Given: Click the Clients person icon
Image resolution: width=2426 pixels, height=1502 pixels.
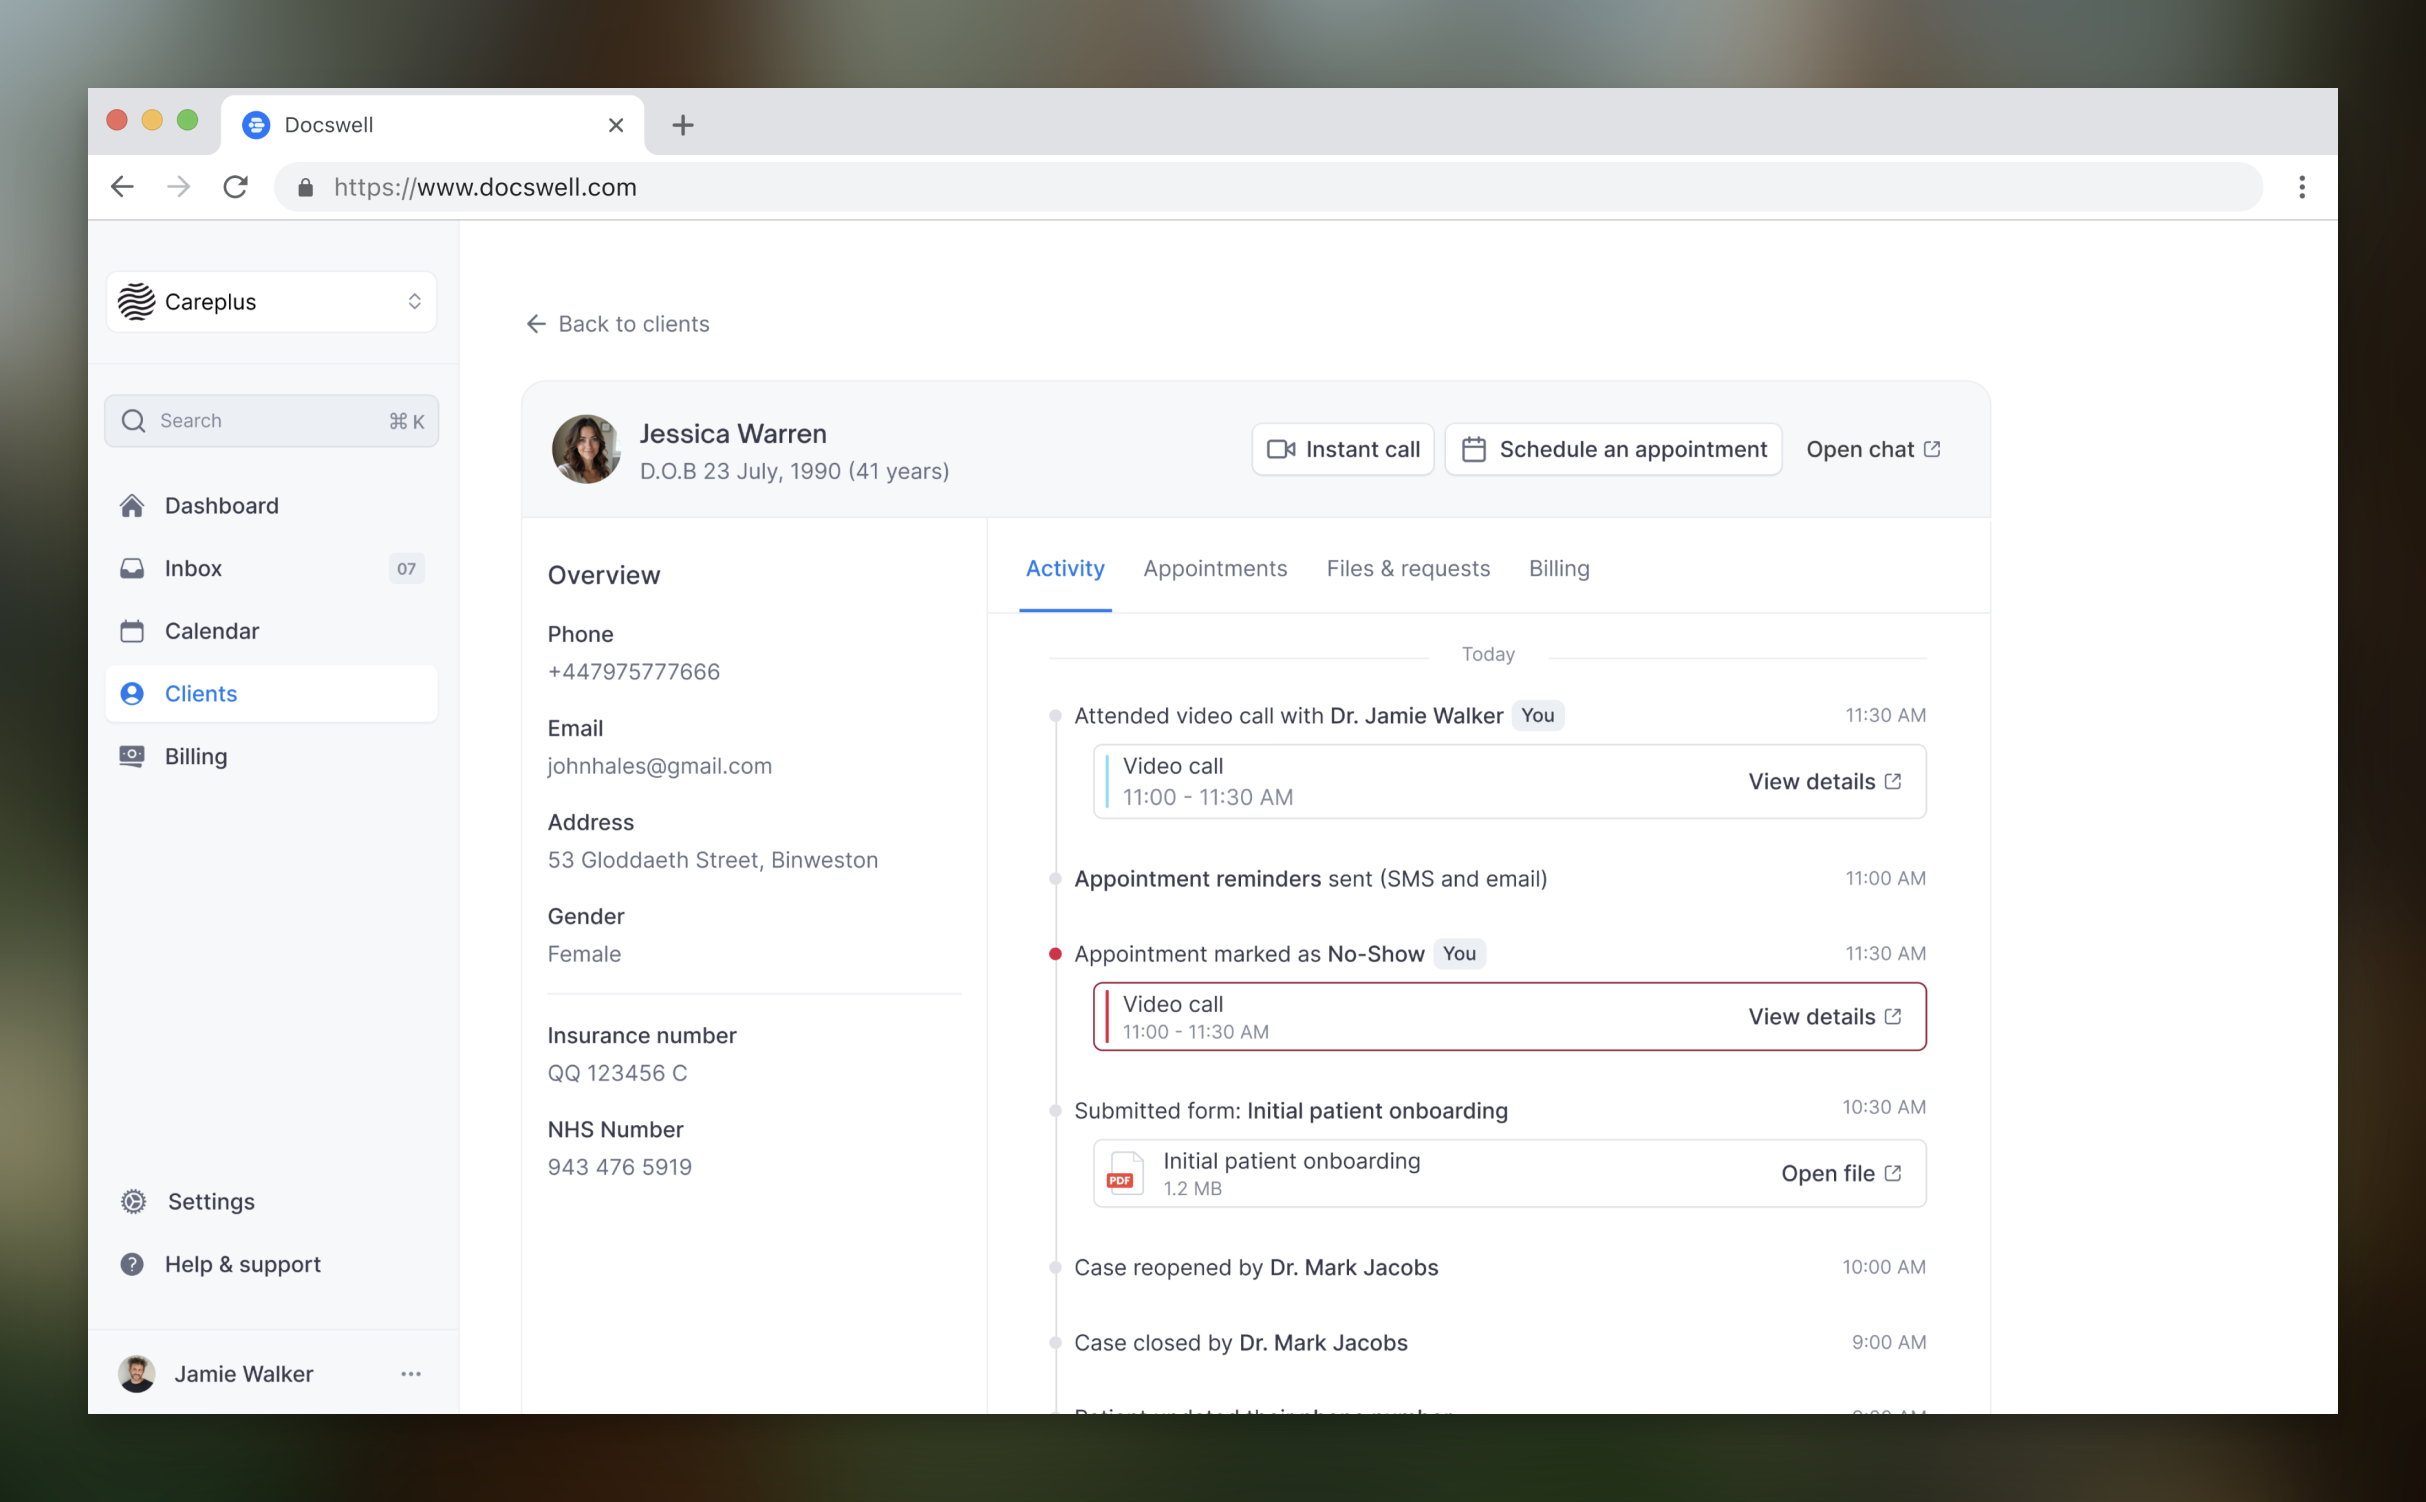Looking at the screenshot, I should point(132,694).
